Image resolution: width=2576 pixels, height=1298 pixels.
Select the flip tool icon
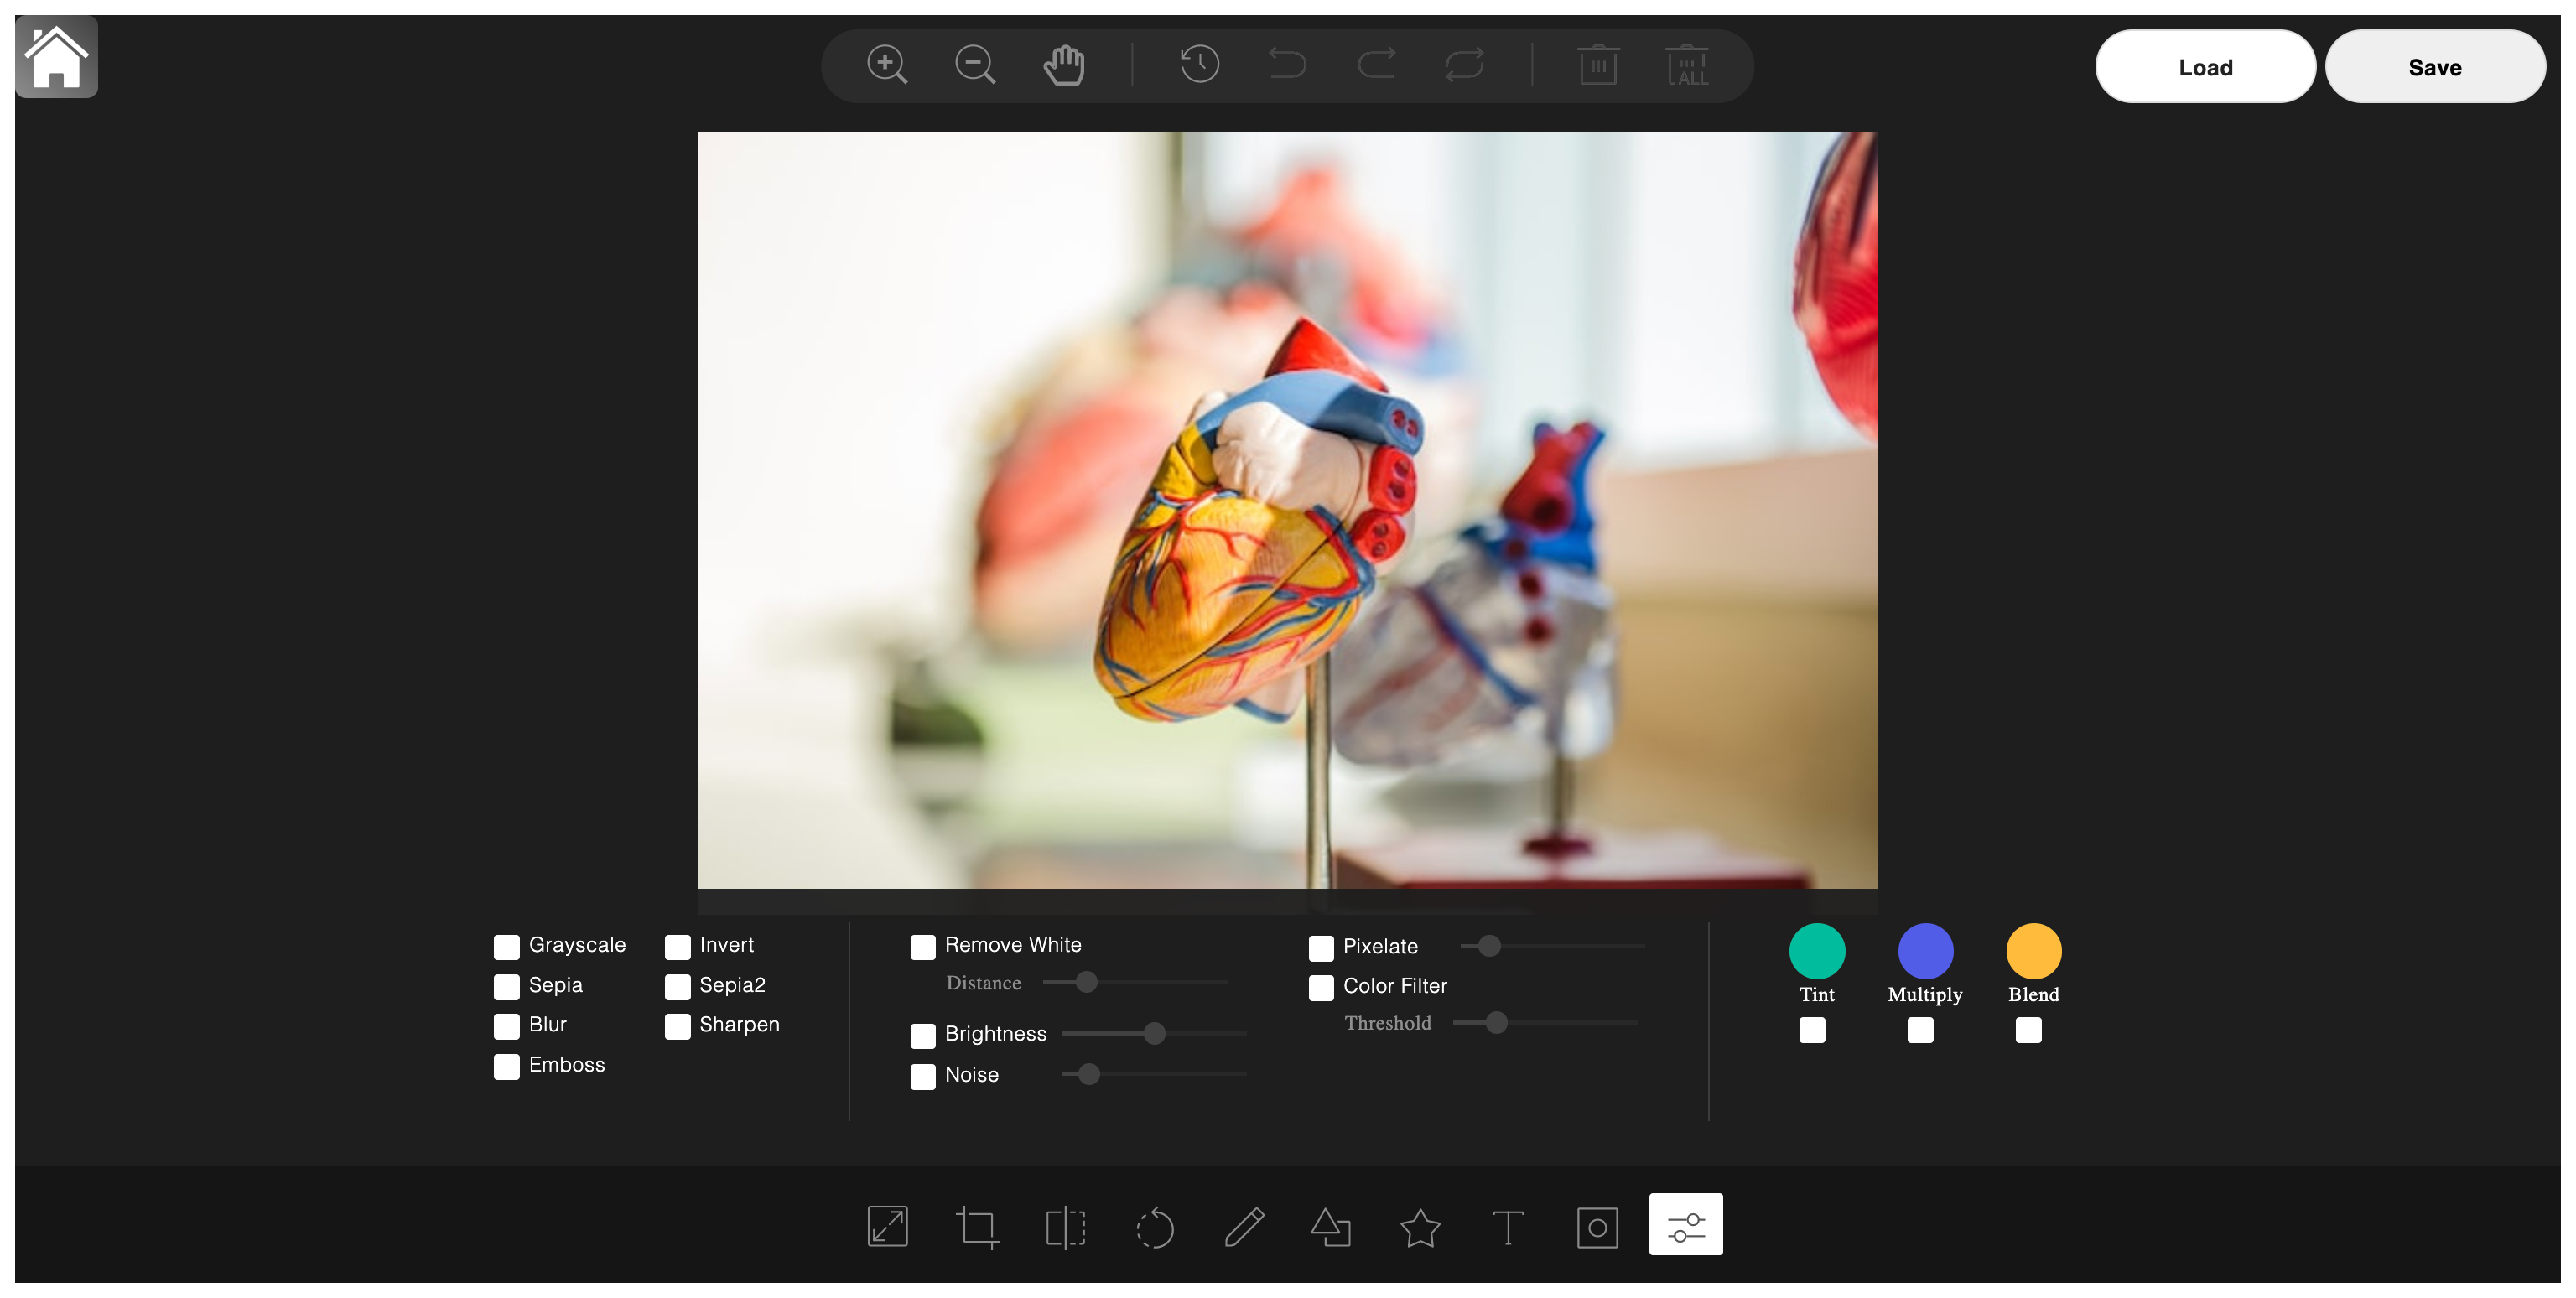1065,1226
